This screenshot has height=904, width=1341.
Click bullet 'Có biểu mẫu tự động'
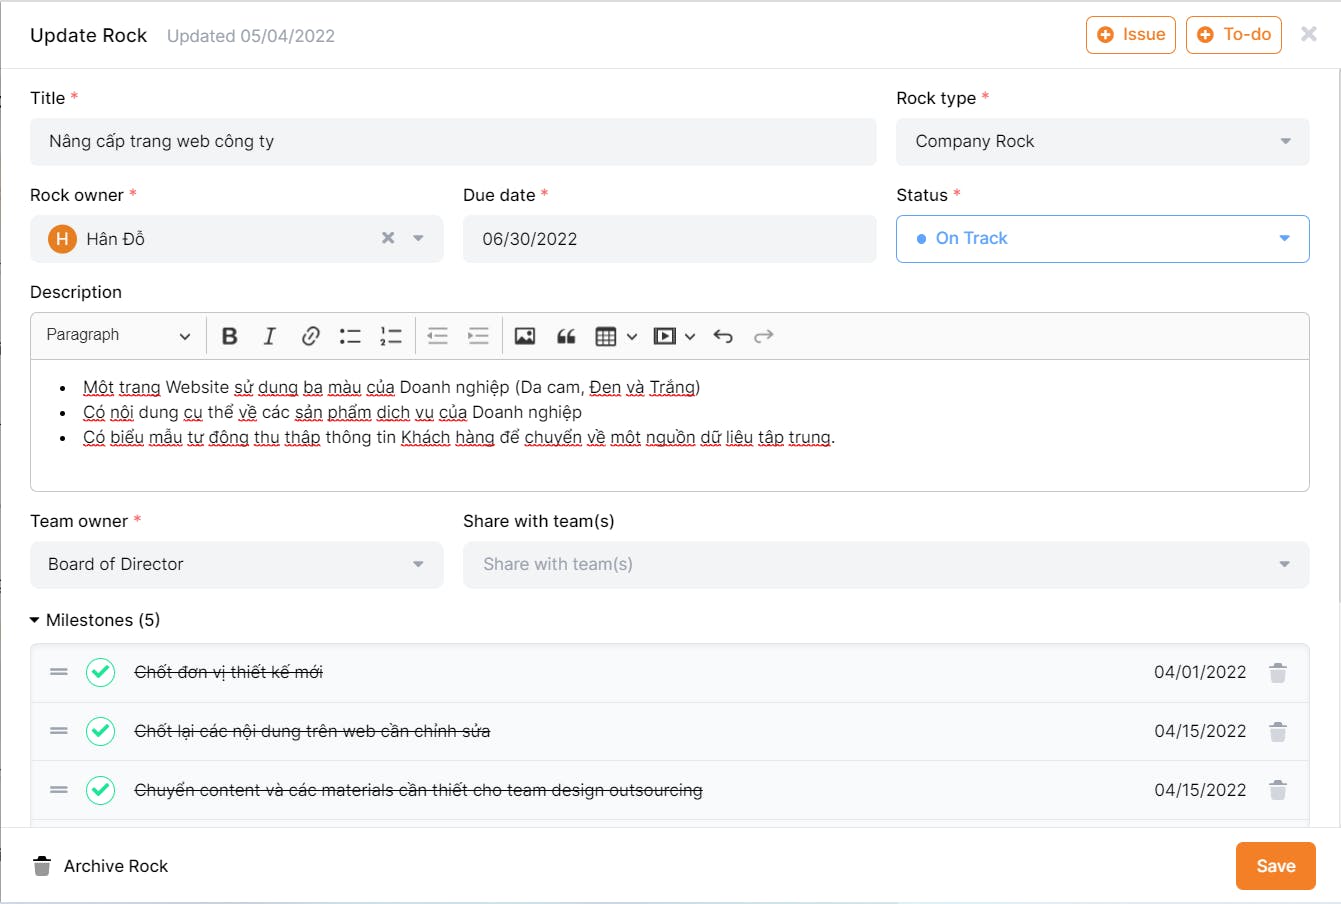click(x=459, y=437)
